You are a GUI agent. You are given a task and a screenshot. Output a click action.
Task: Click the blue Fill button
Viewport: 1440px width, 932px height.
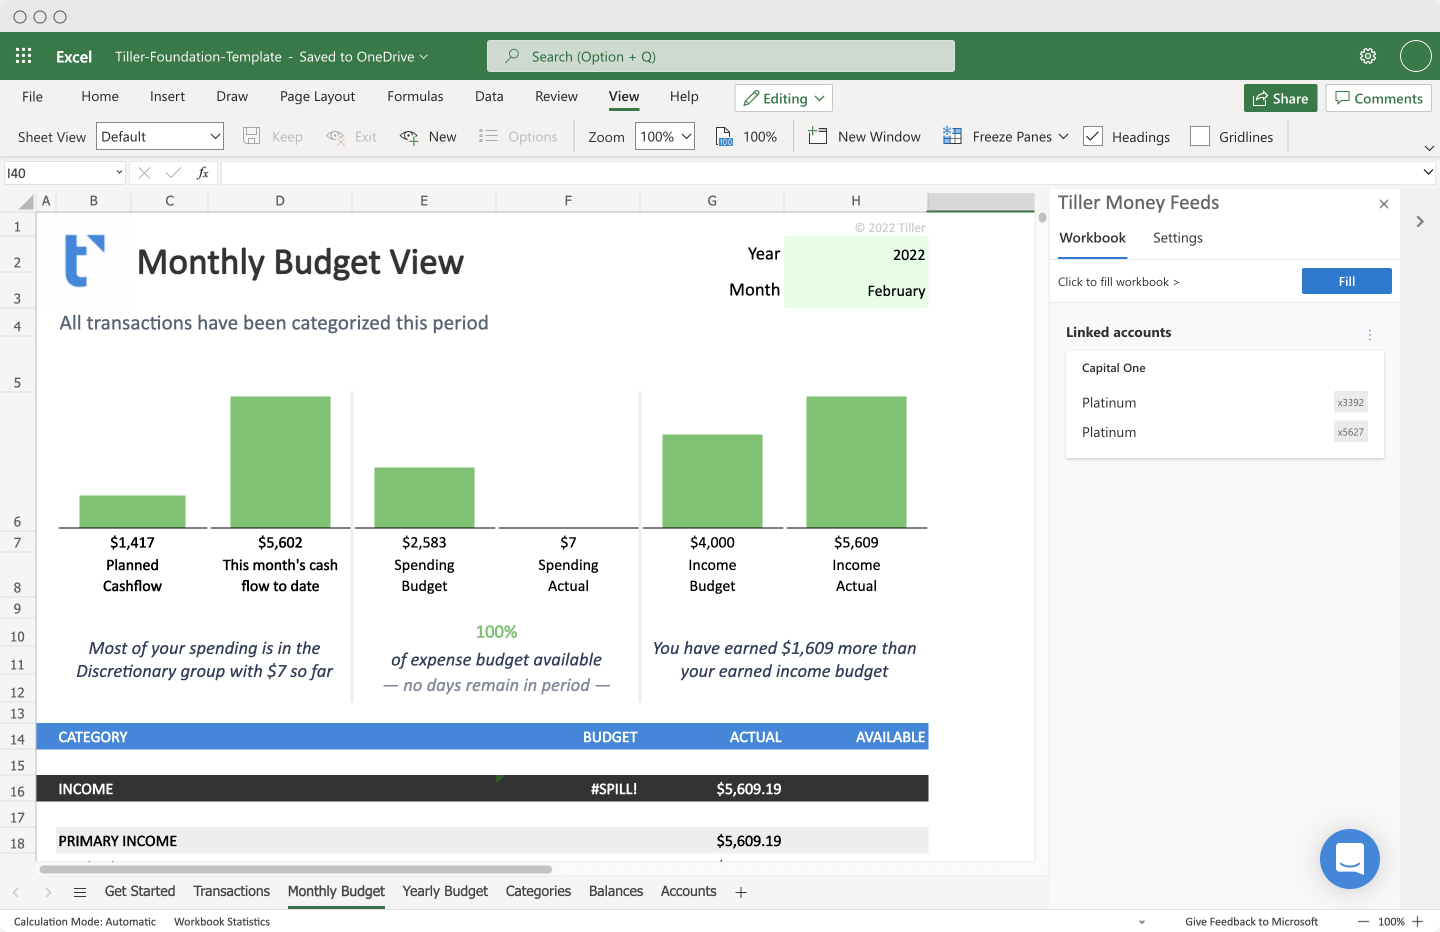point(1347,281)
